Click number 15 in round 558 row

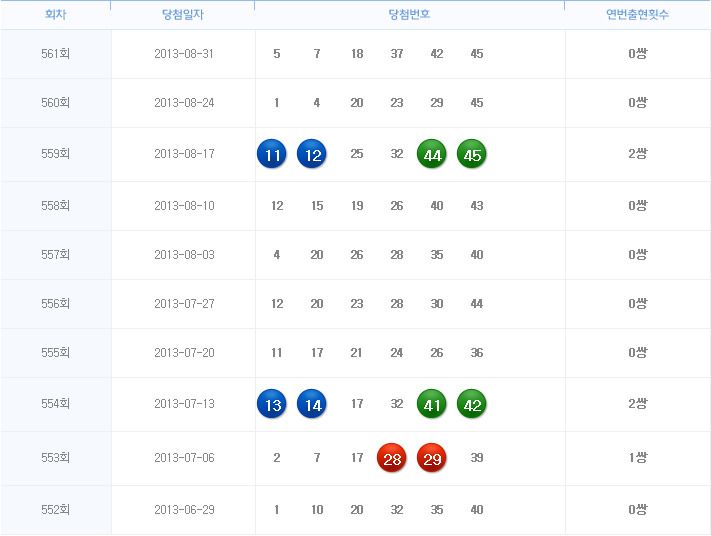(x=317, y=205)
